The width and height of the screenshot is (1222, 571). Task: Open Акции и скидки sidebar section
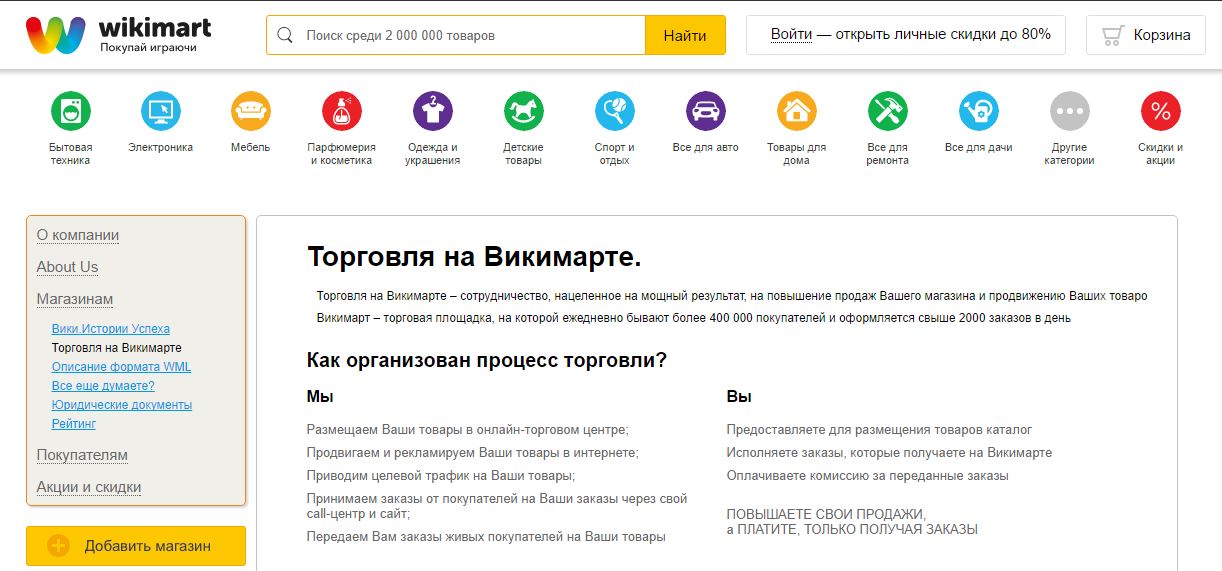pyautogui.click(x=89, y=487)
